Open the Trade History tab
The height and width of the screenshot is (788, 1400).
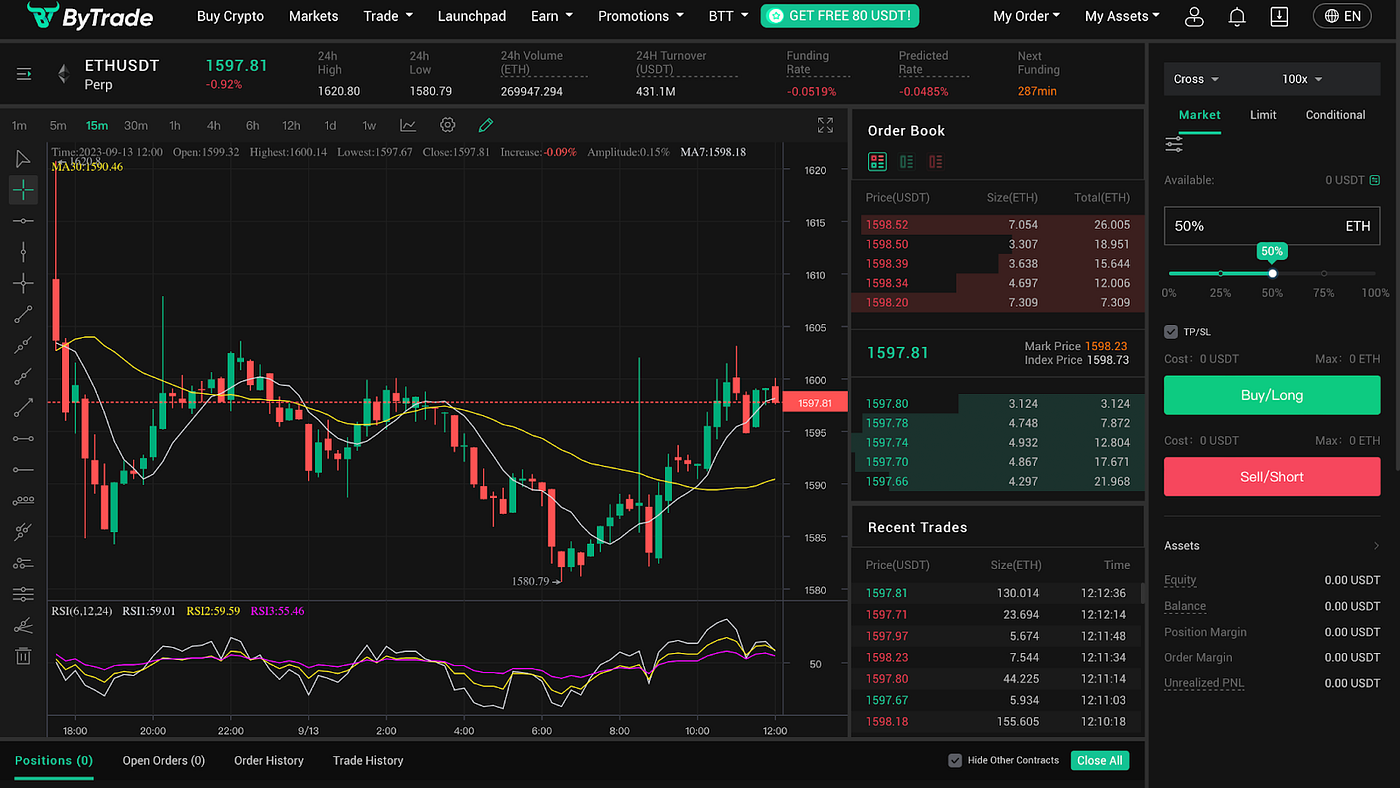[367, 760]
